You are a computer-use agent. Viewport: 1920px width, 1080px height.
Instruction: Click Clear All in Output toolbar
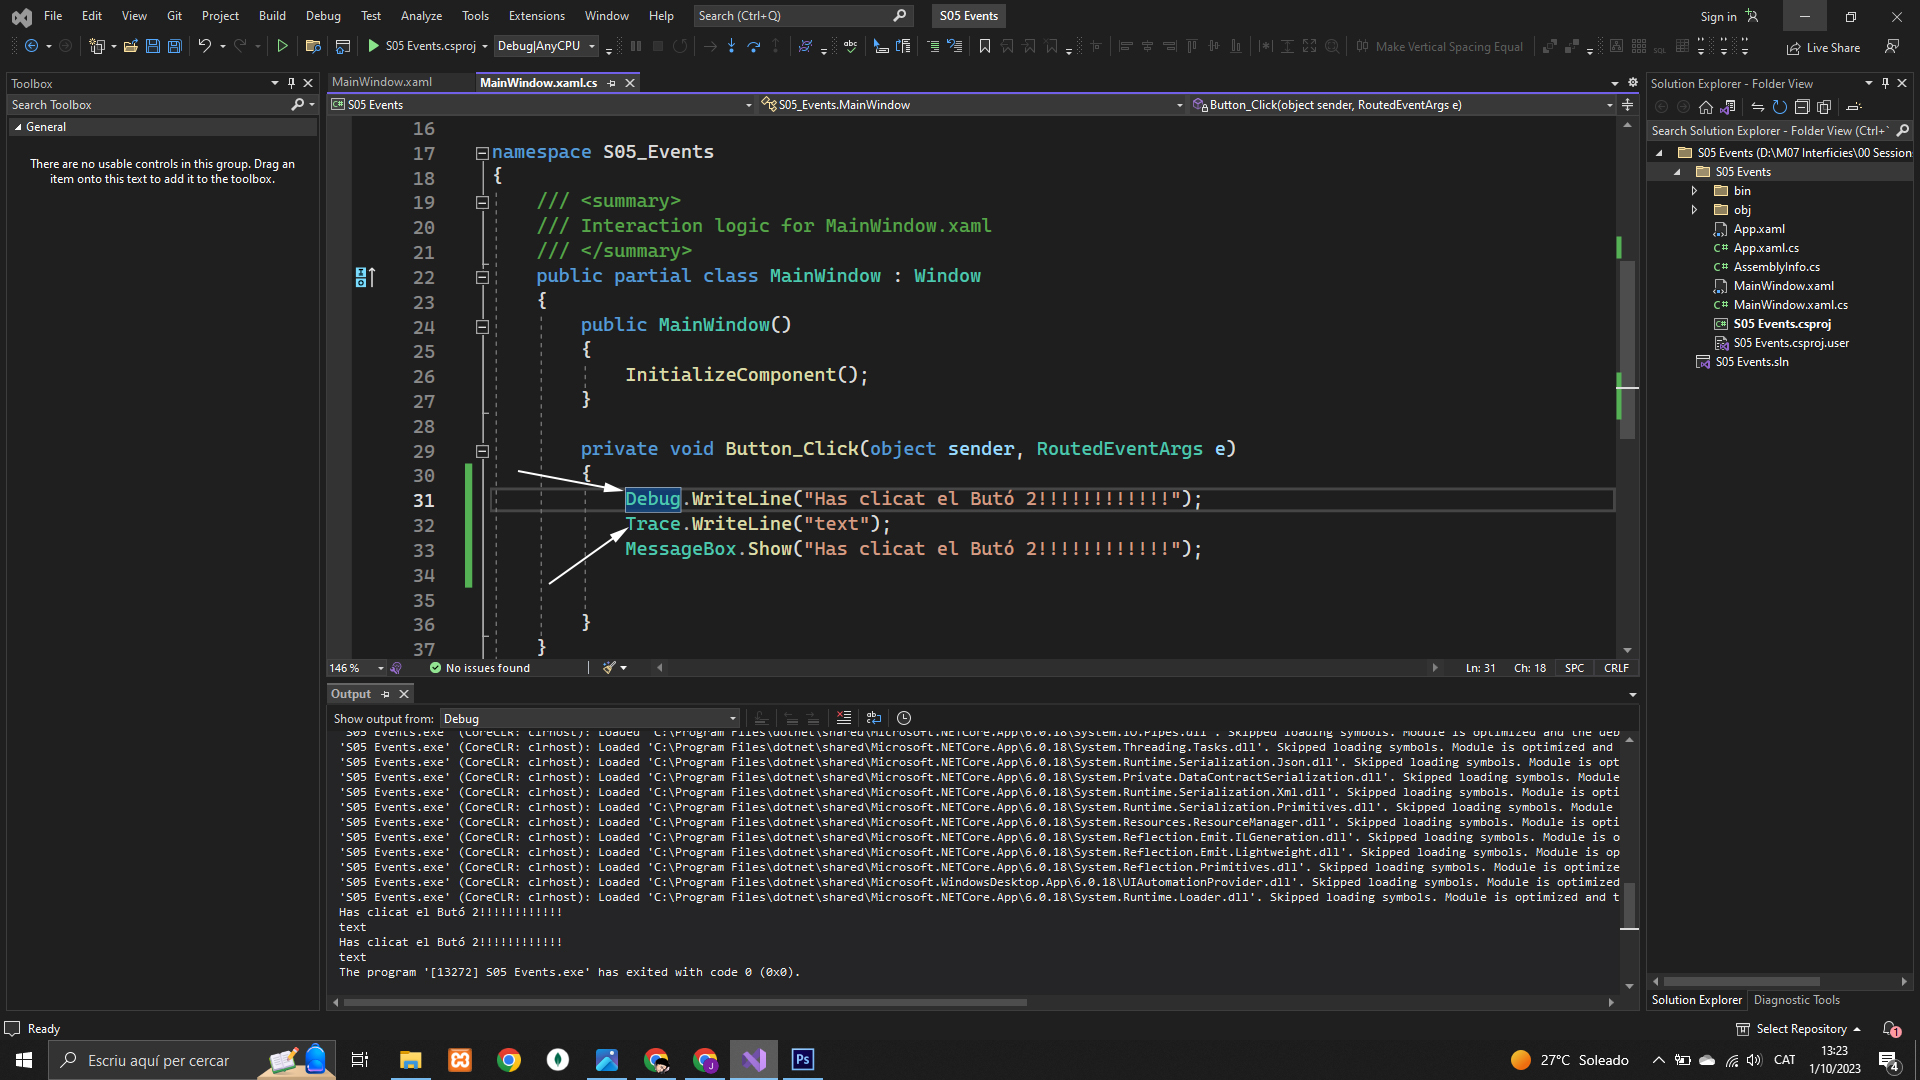tap(843, 718)
